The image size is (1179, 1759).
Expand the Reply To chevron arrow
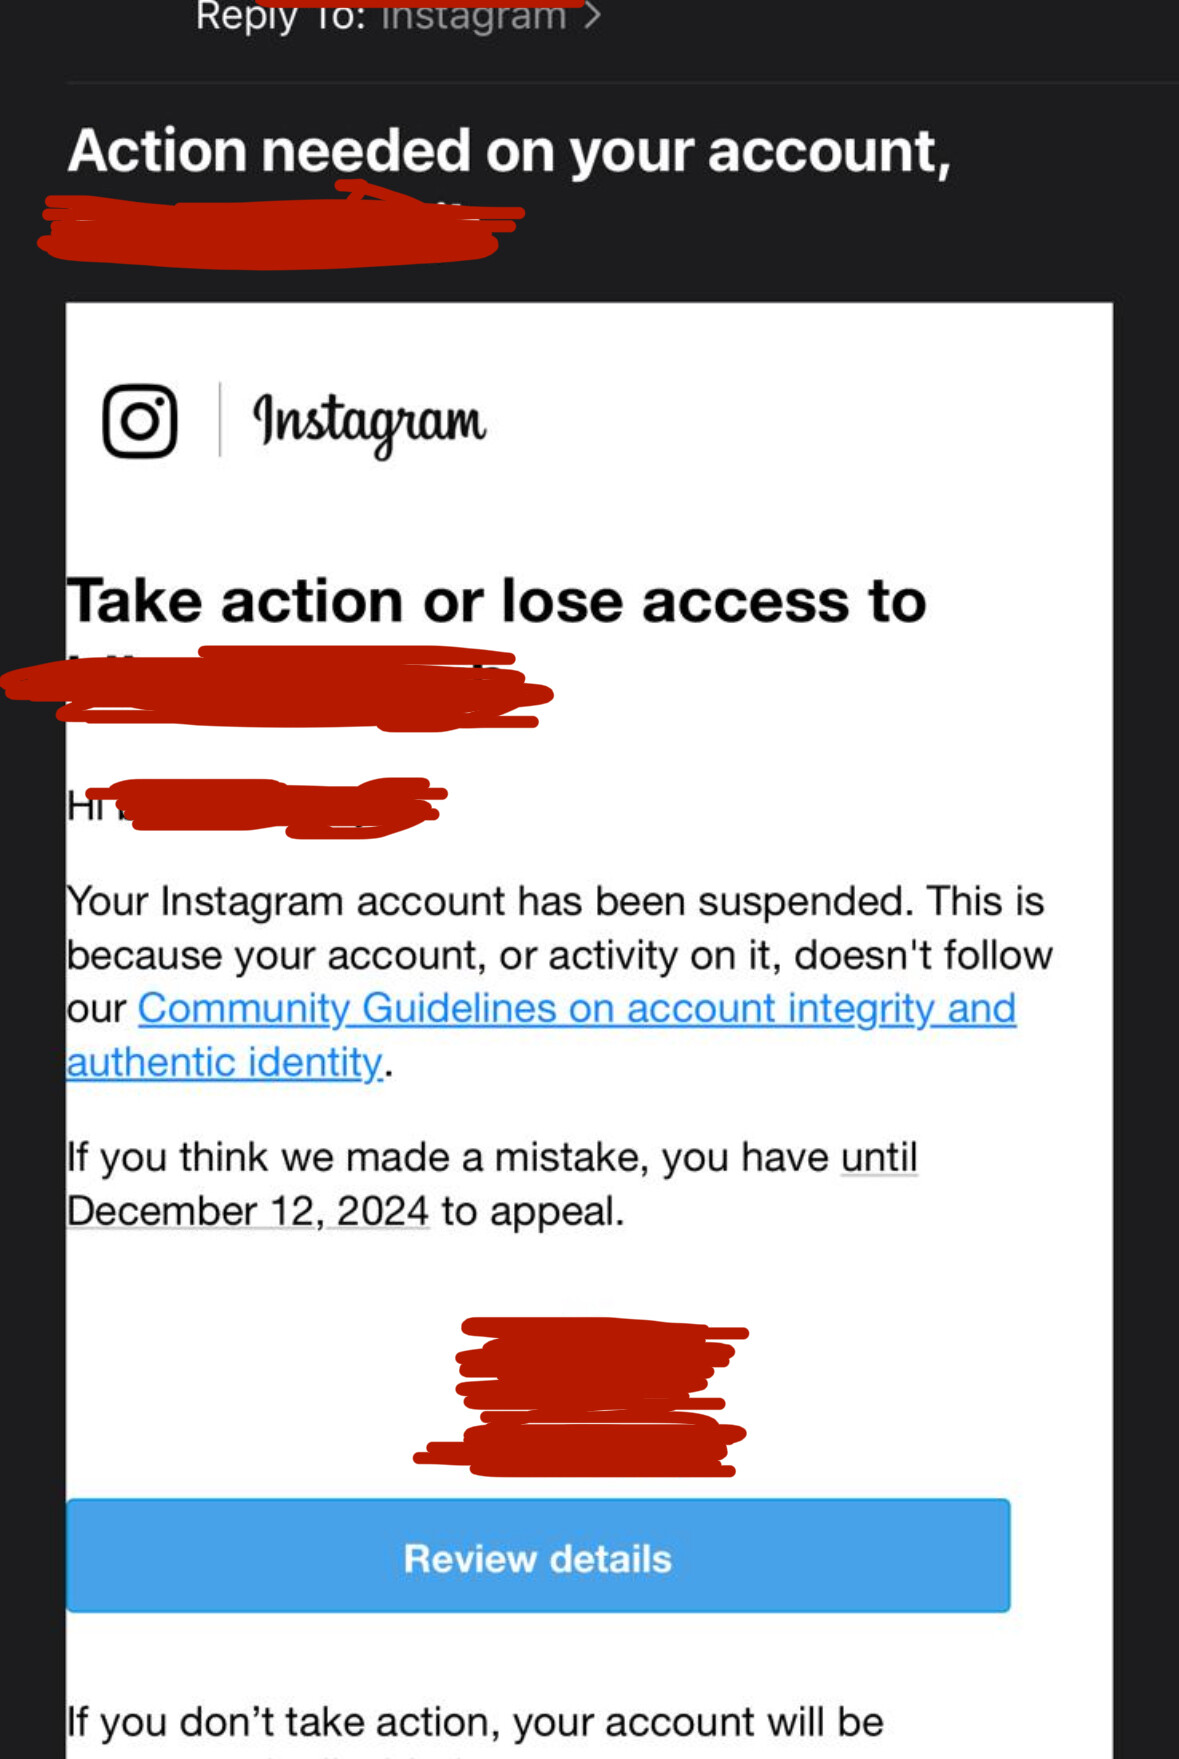[x=592, y=15]
